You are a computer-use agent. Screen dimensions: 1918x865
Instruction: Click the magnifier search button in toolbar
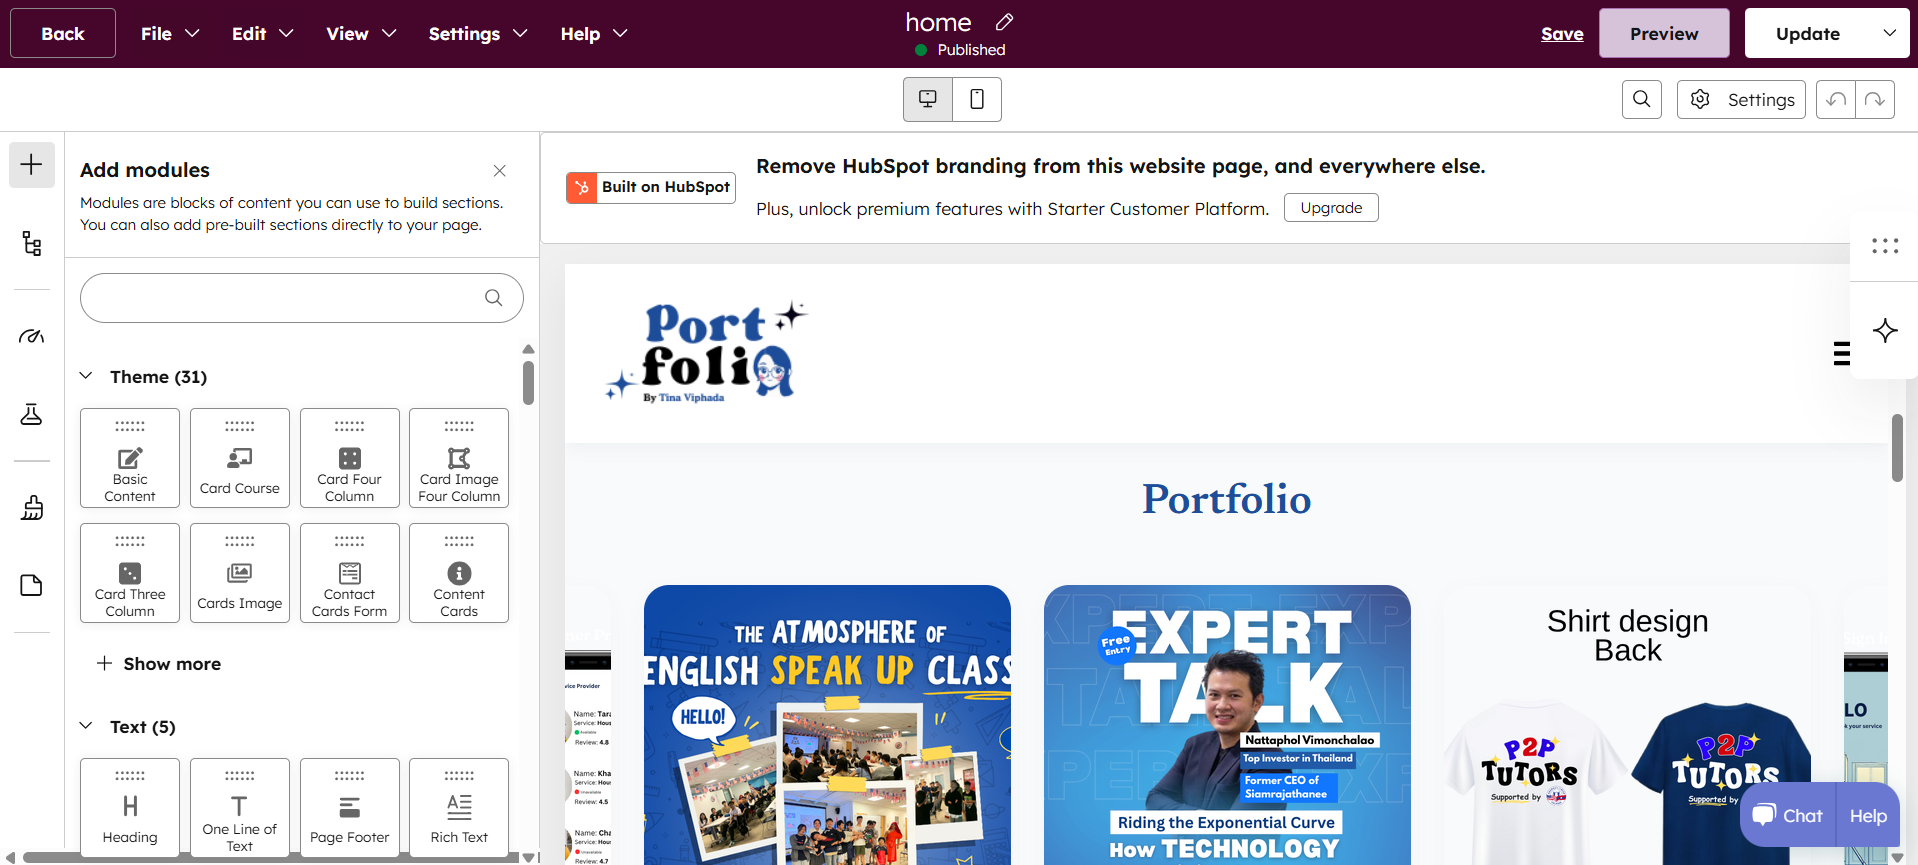1642,99
